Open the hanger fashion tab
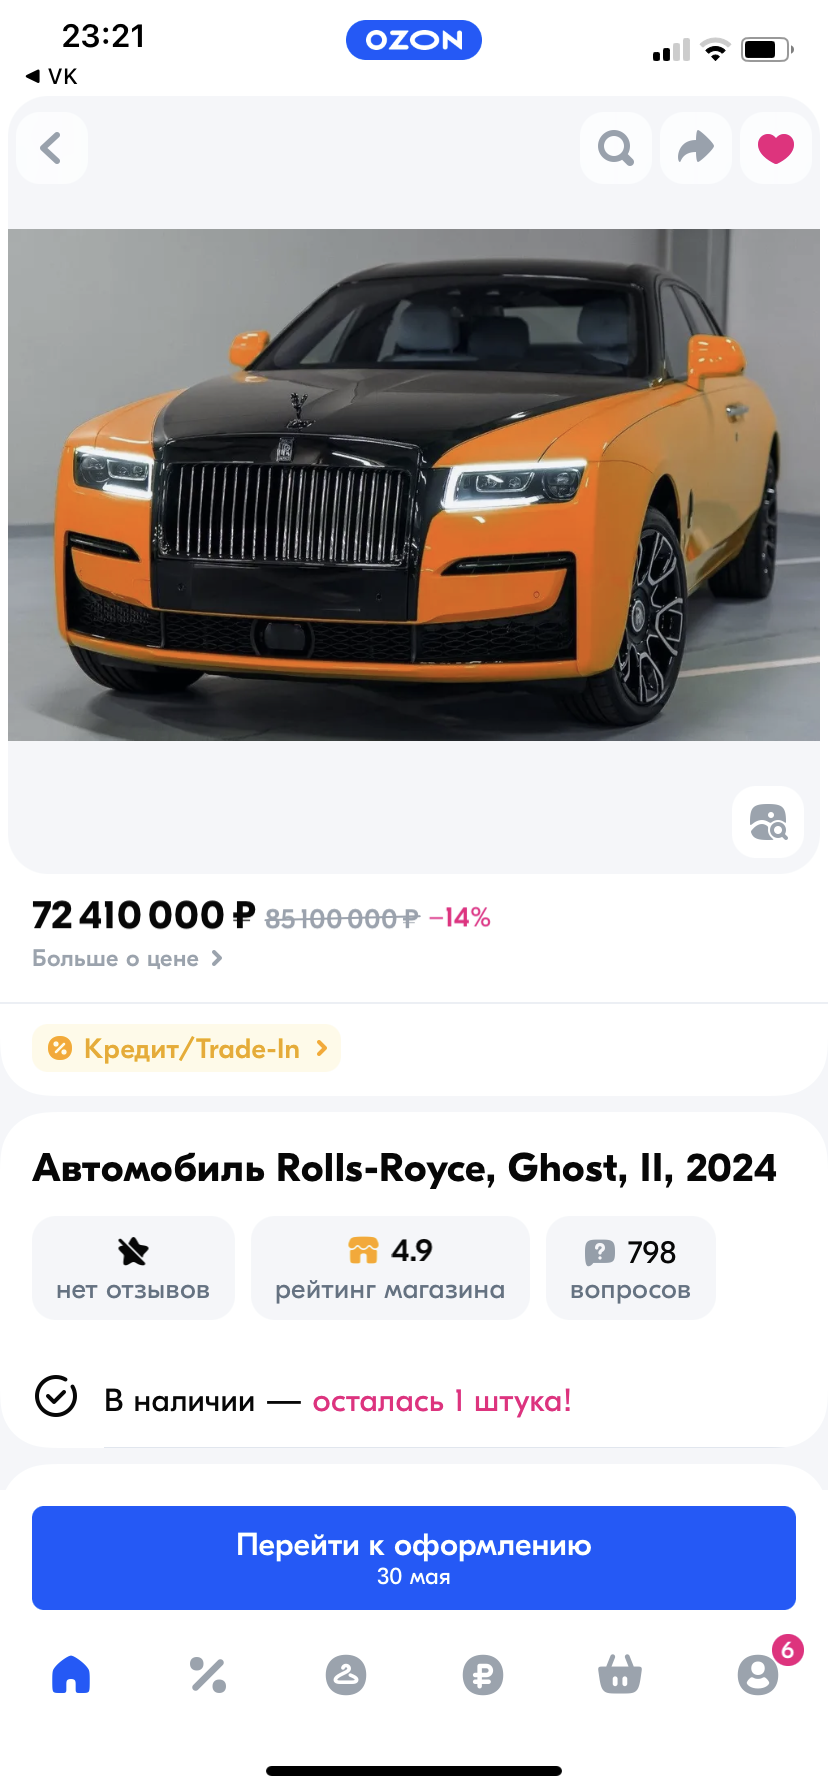Screen dimensions: 828x1792 346,1674
